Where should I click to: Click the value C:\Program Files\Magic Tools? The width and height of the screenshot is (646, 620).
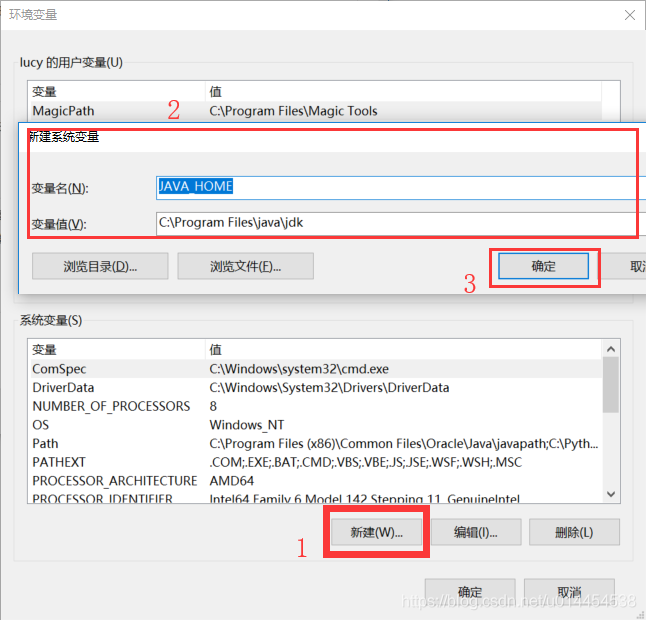[293, 111]
